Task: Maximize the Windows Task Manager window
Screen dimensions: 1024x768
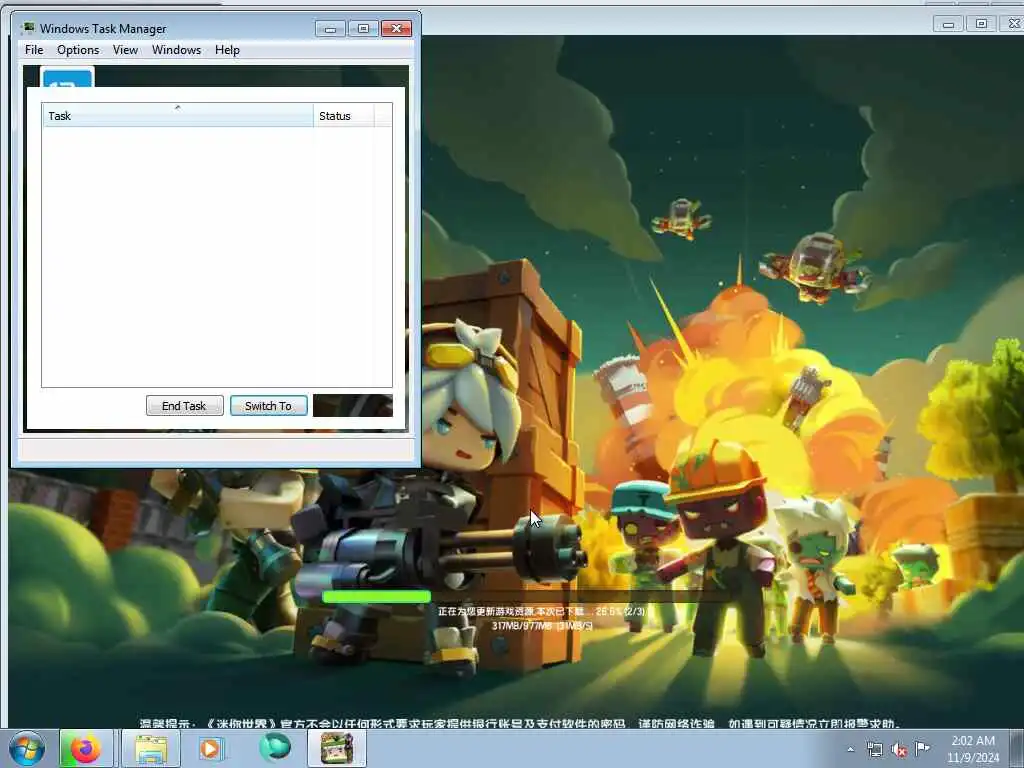Action: point(363,28)
